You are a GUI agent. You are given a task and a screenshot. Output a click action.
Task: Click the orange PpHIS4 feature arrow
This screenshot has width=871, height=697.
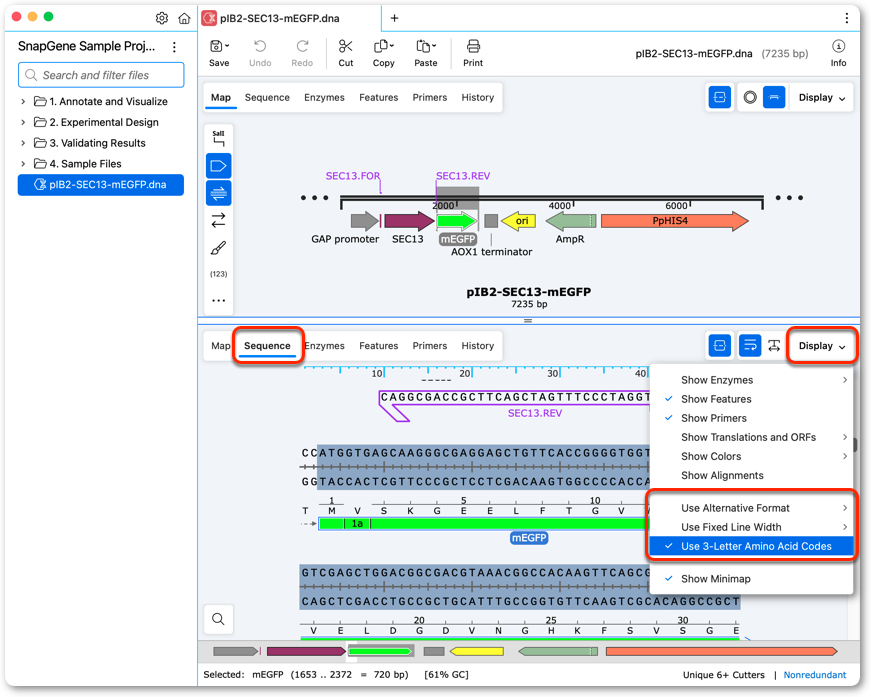point(674,221)
